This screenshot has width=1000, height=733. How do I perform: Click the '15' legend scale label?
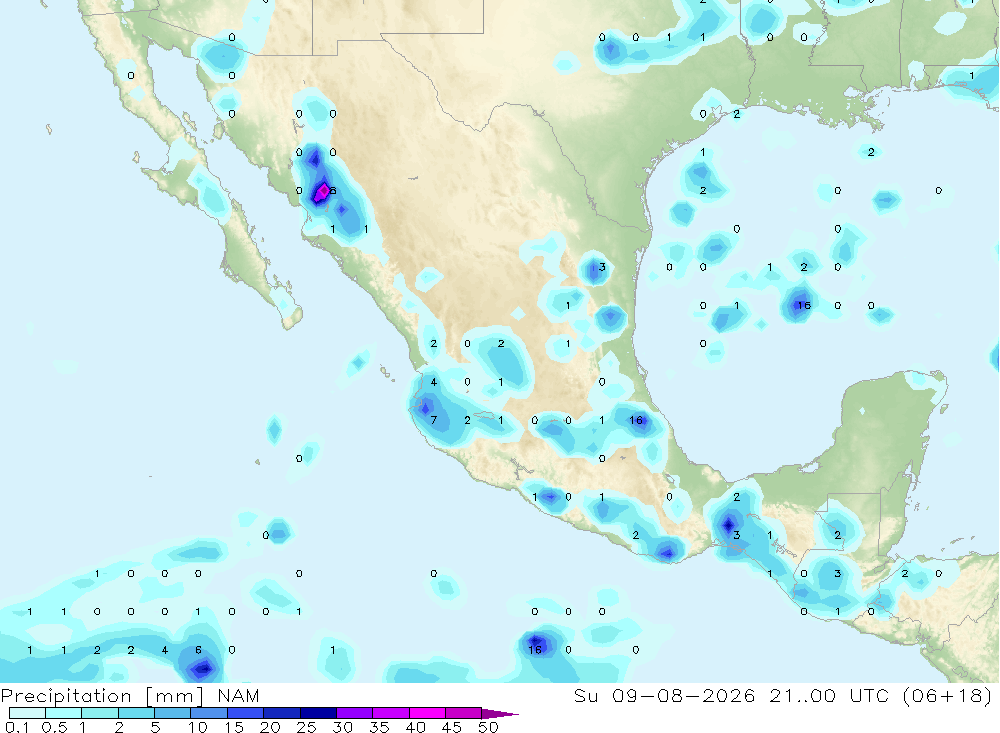pos(234,727)
